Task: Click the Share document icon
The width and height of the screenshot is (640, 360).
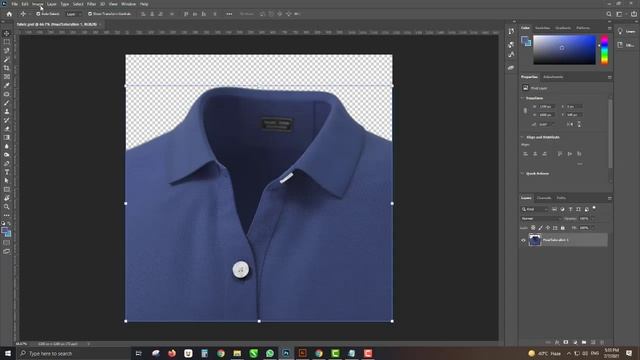Action: click(634, 14)
